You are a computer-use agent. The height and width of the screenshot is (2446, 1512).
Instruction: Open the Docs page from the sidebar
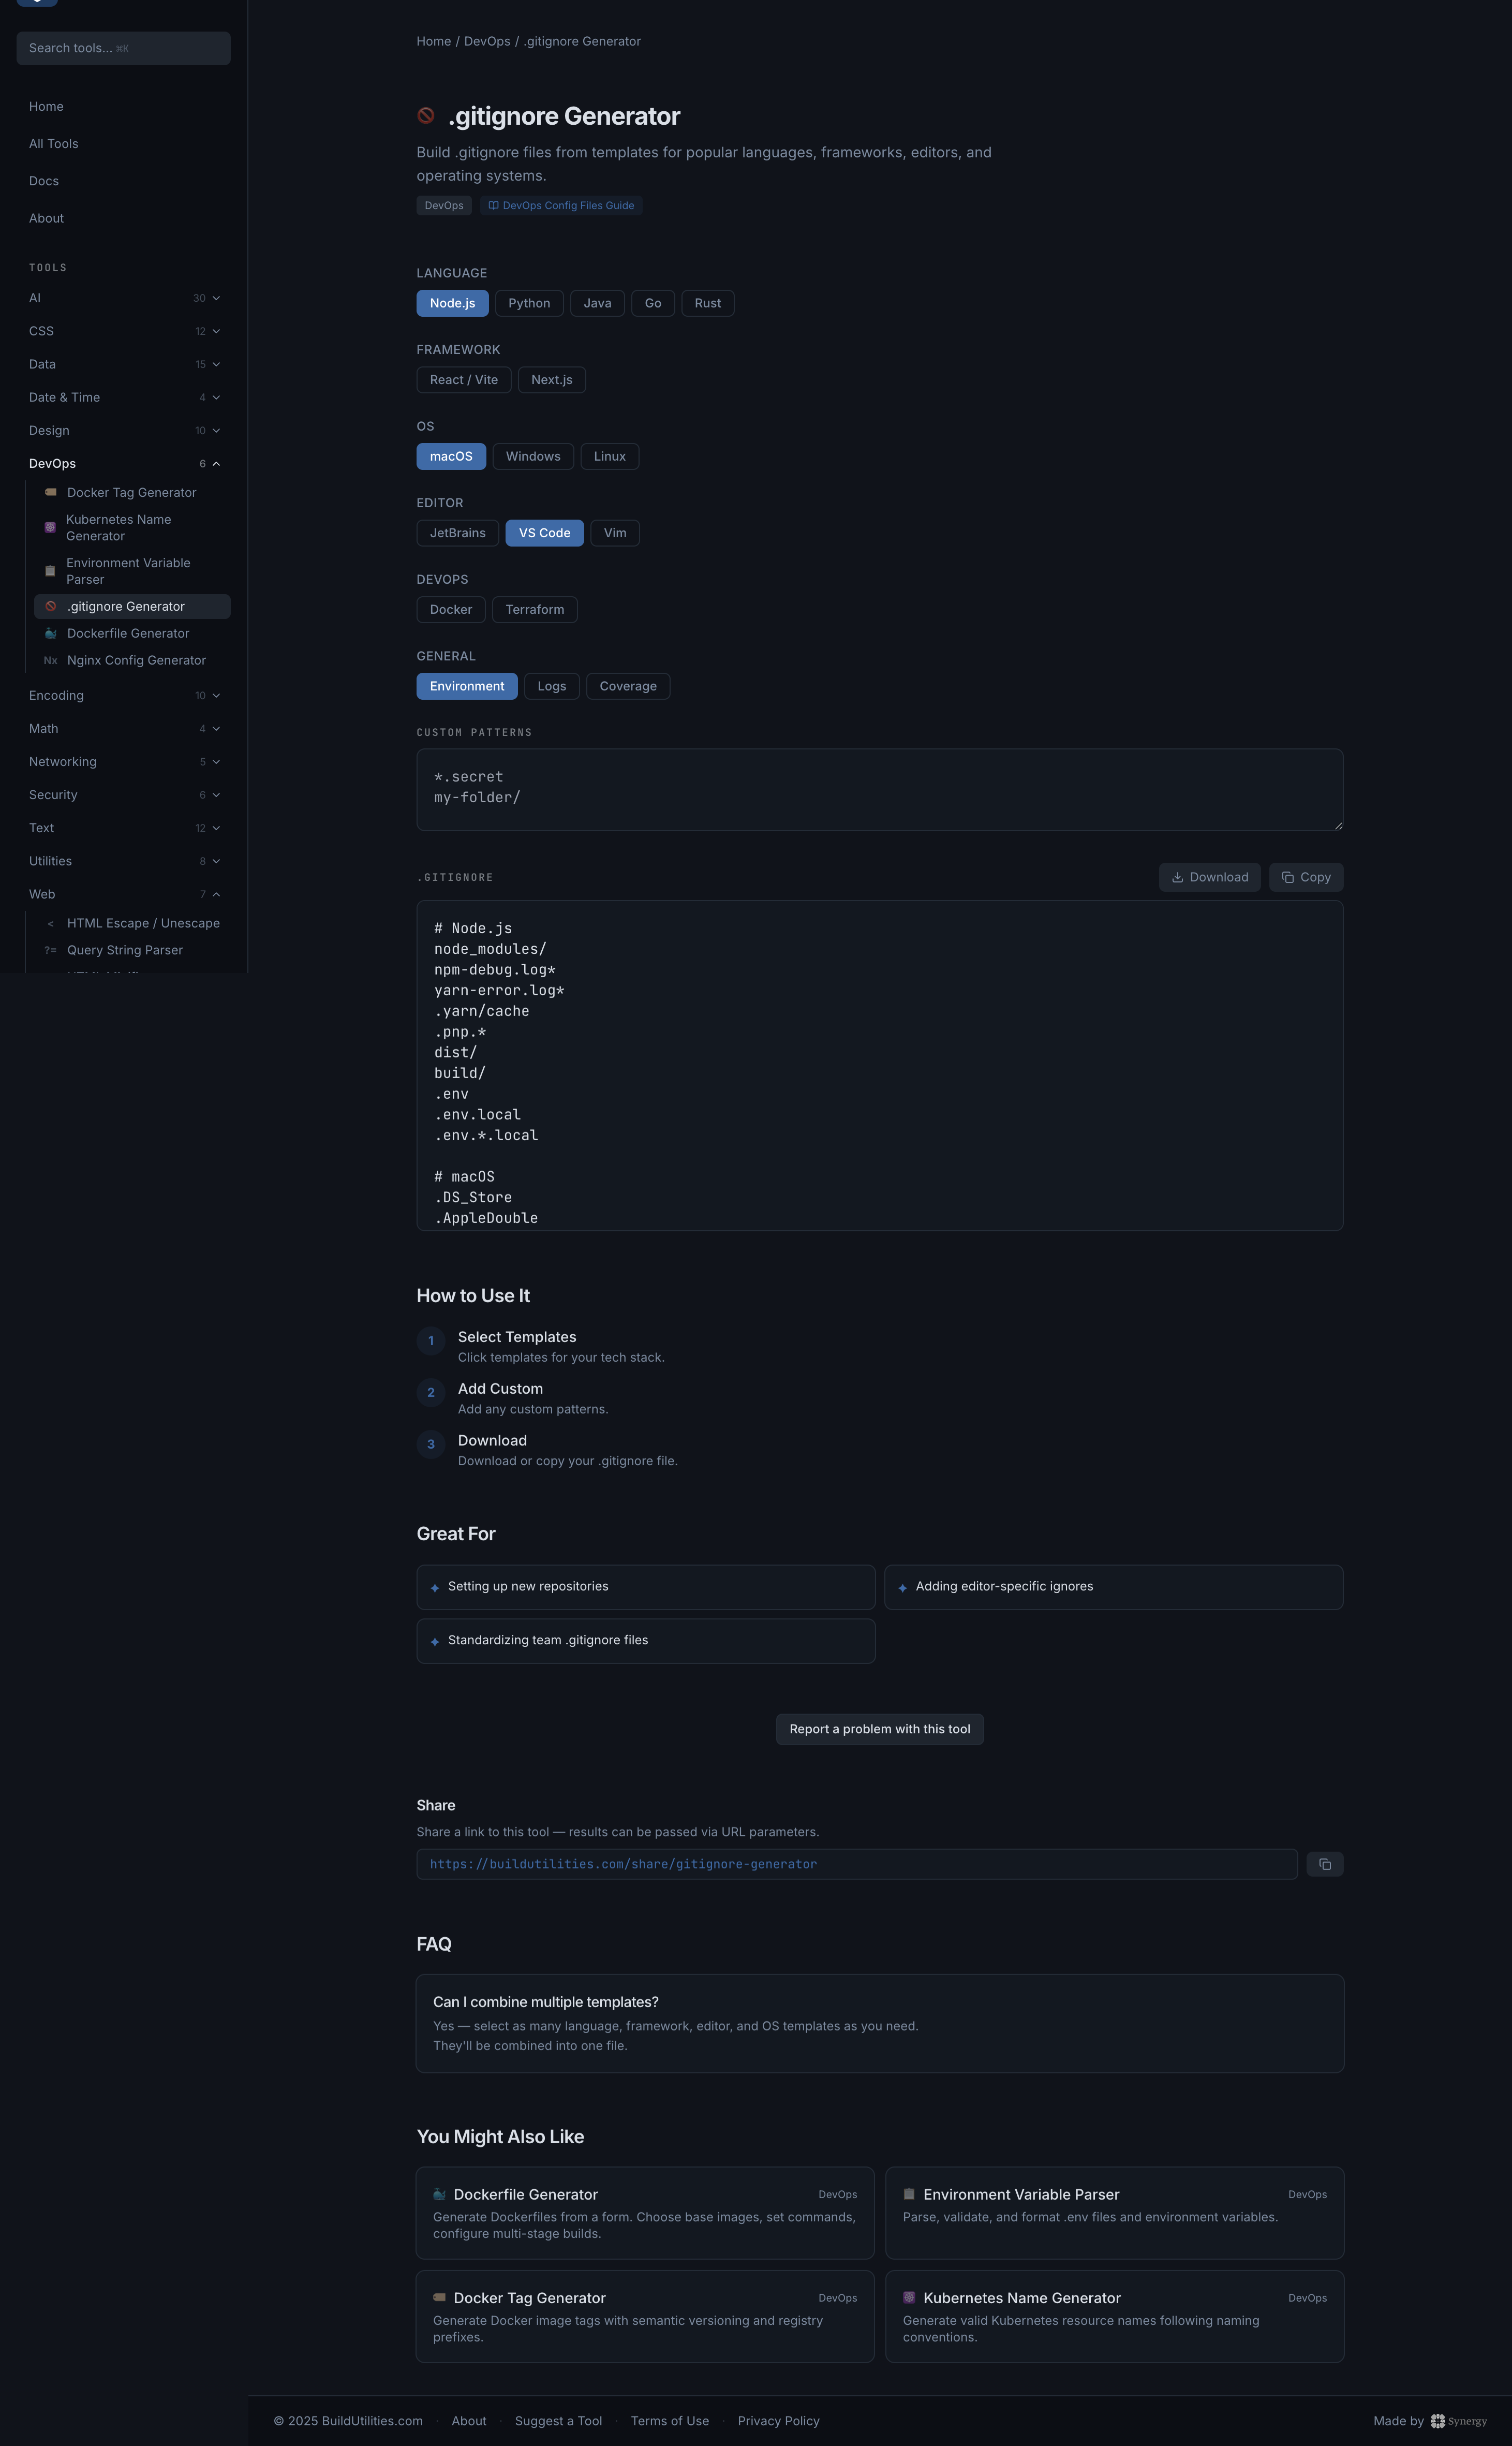click(x=44, y=181)
